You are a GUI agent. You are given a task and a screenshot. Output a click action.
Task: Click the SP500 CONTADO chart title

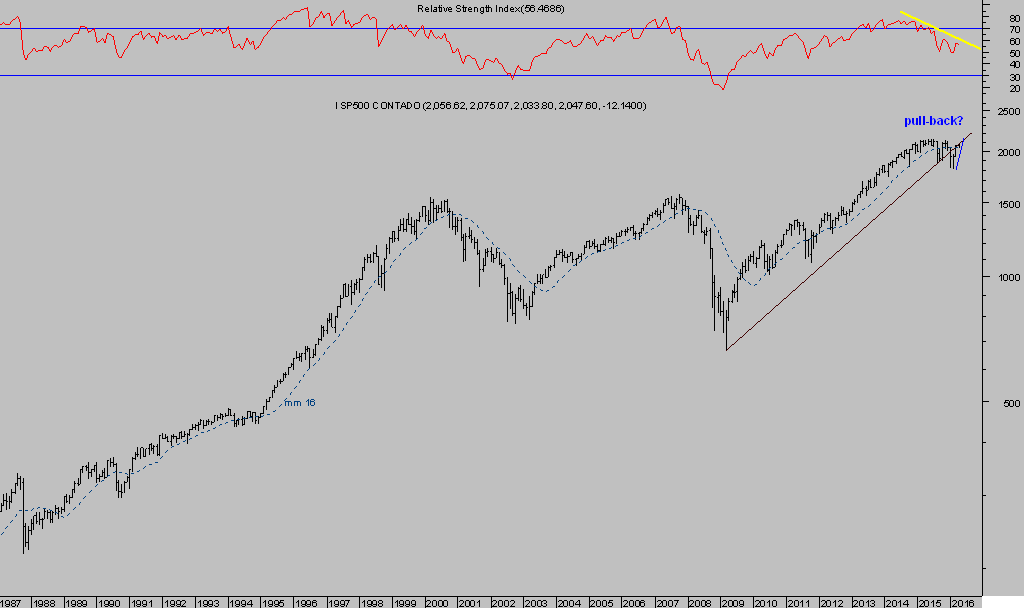[490, 104]
